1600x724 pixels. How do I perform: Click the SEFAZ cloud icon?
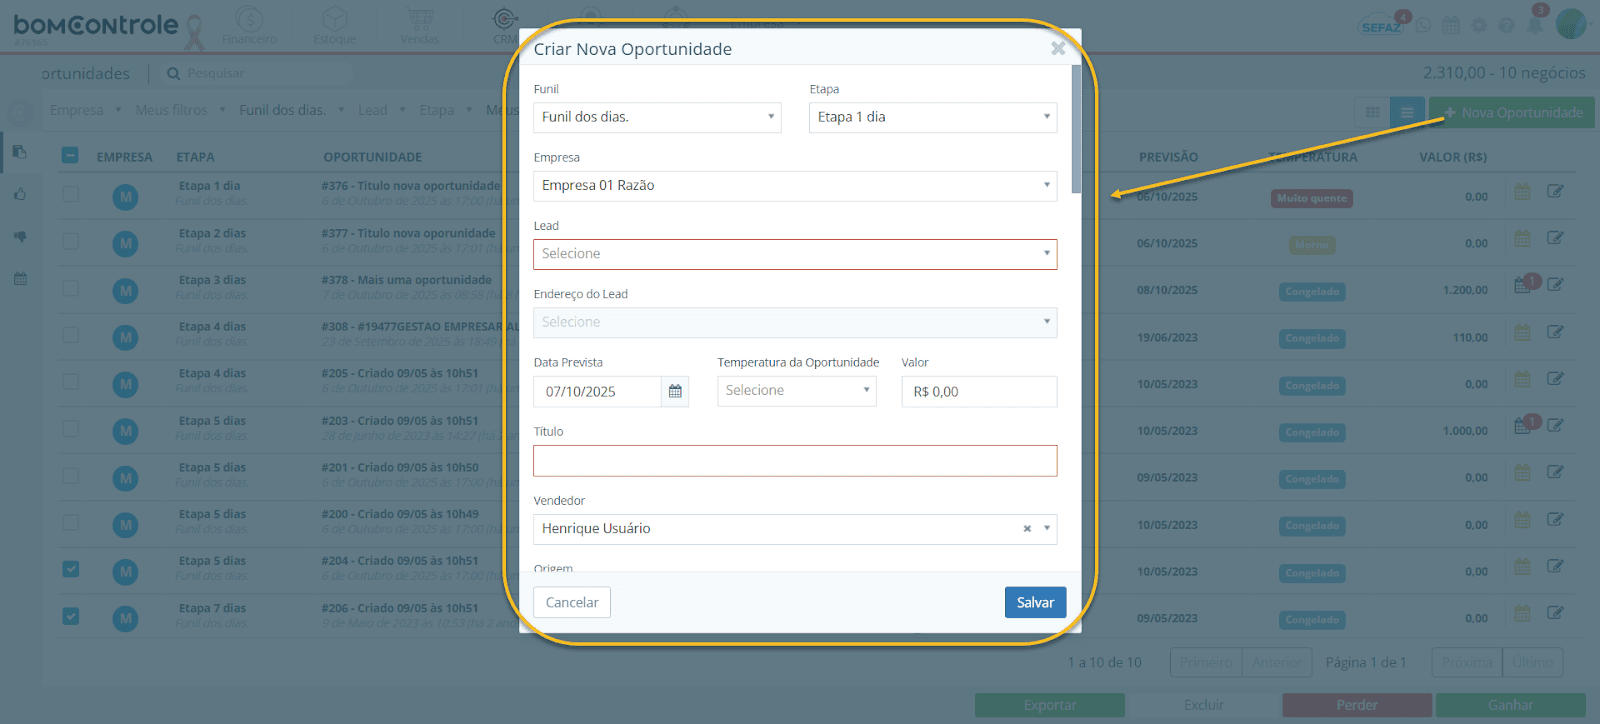click(x=1382, y=25)
